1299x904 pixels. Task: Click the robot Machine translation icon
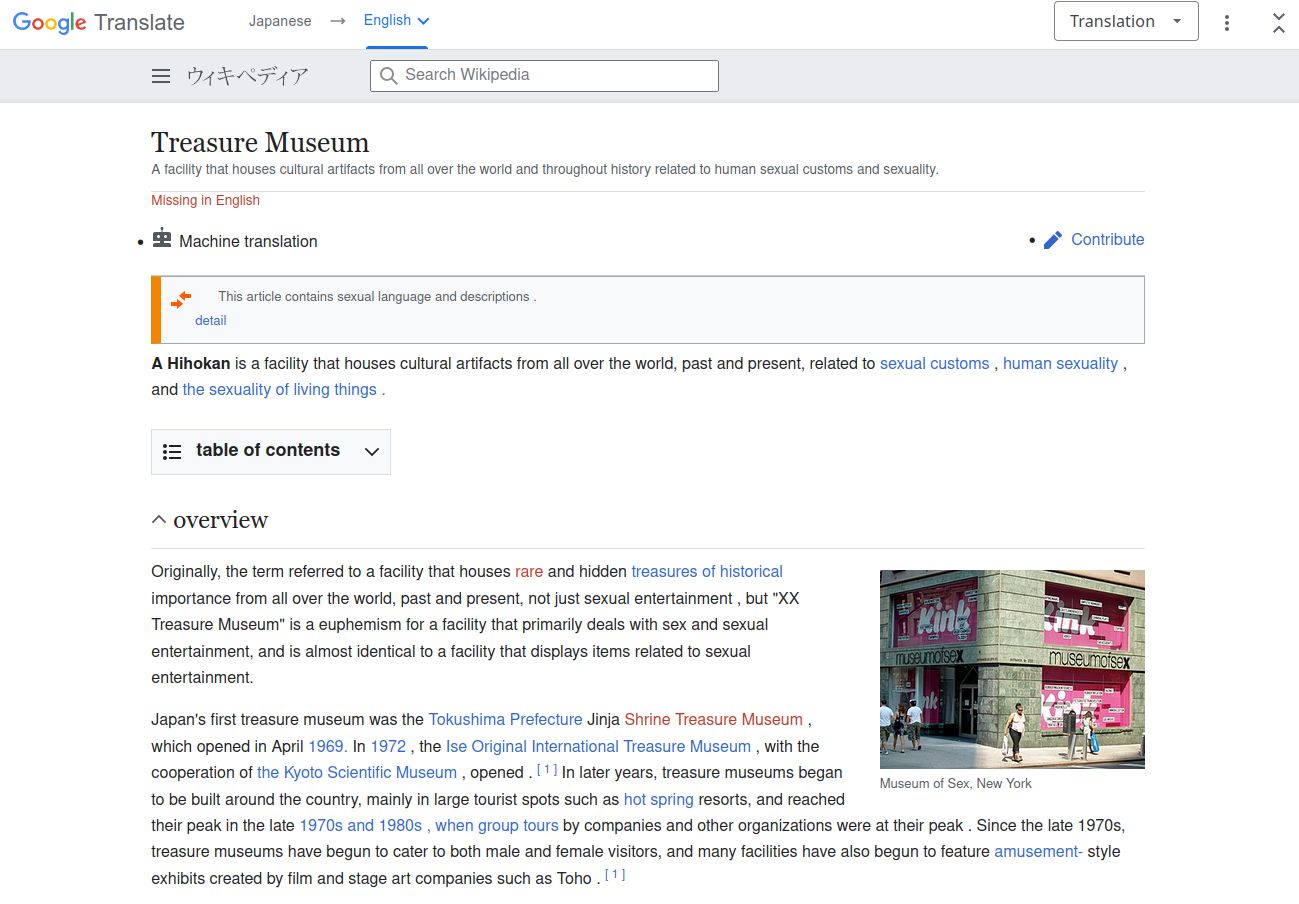coord(162,238)
